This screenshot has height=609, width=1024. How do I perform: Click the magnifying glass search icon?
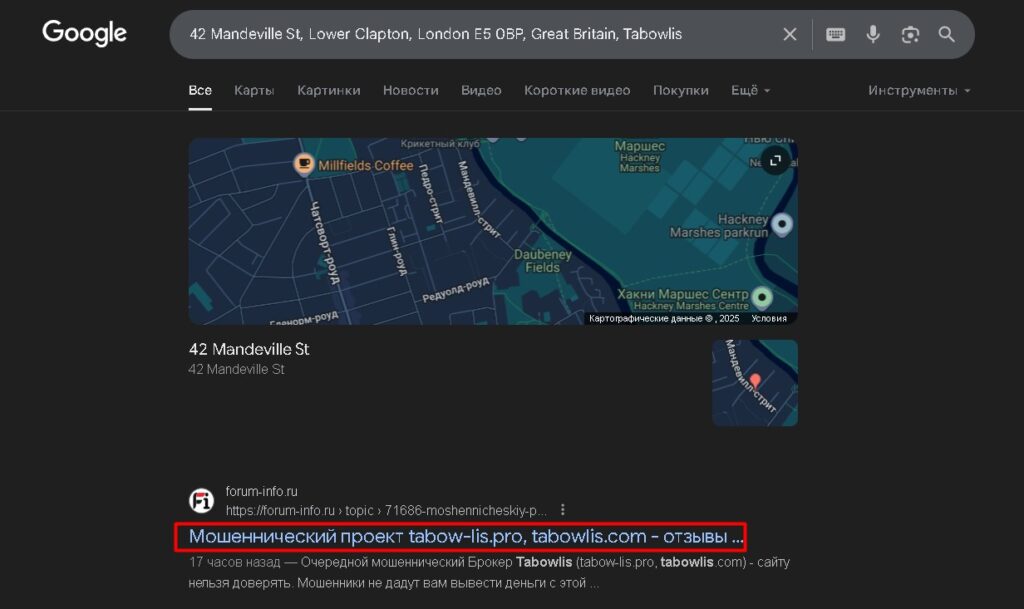[947, 34]
